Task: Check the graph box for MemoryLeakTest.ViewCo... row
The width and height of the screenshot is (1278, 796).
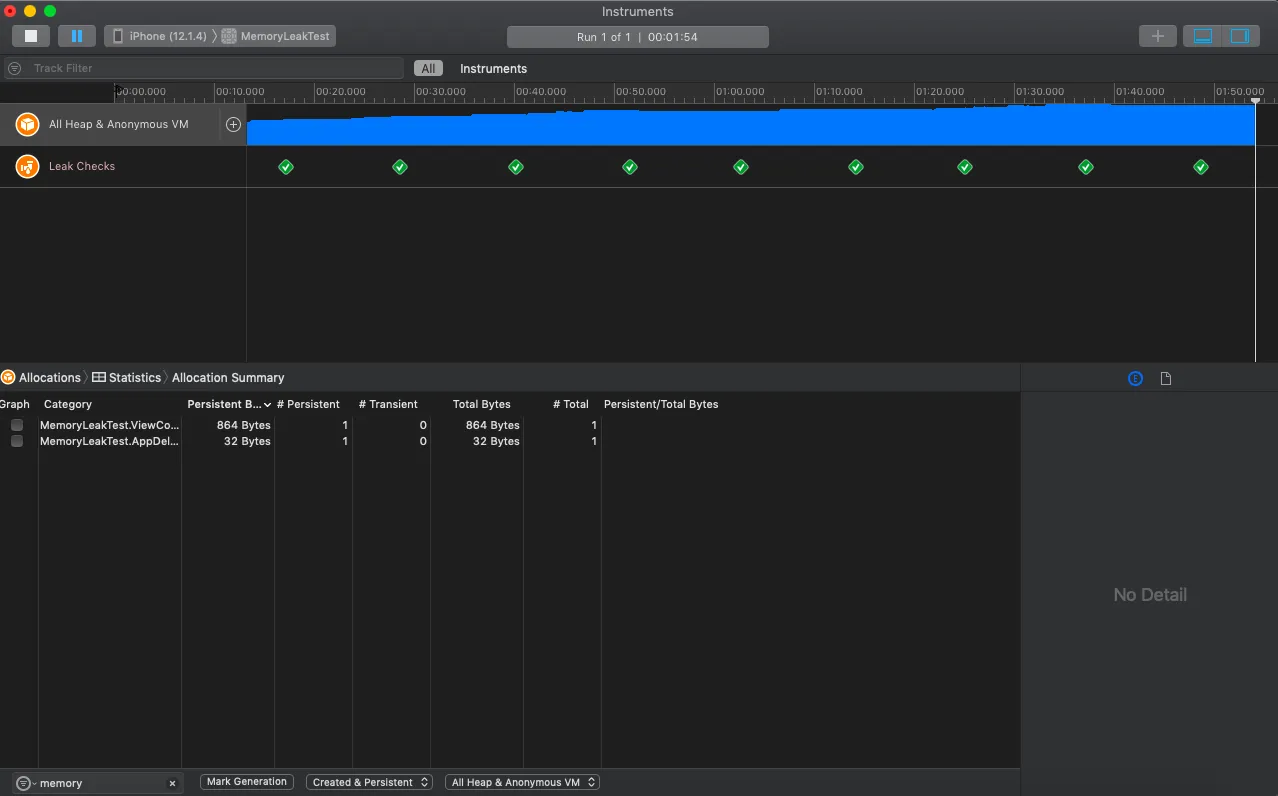Action: 17,425
